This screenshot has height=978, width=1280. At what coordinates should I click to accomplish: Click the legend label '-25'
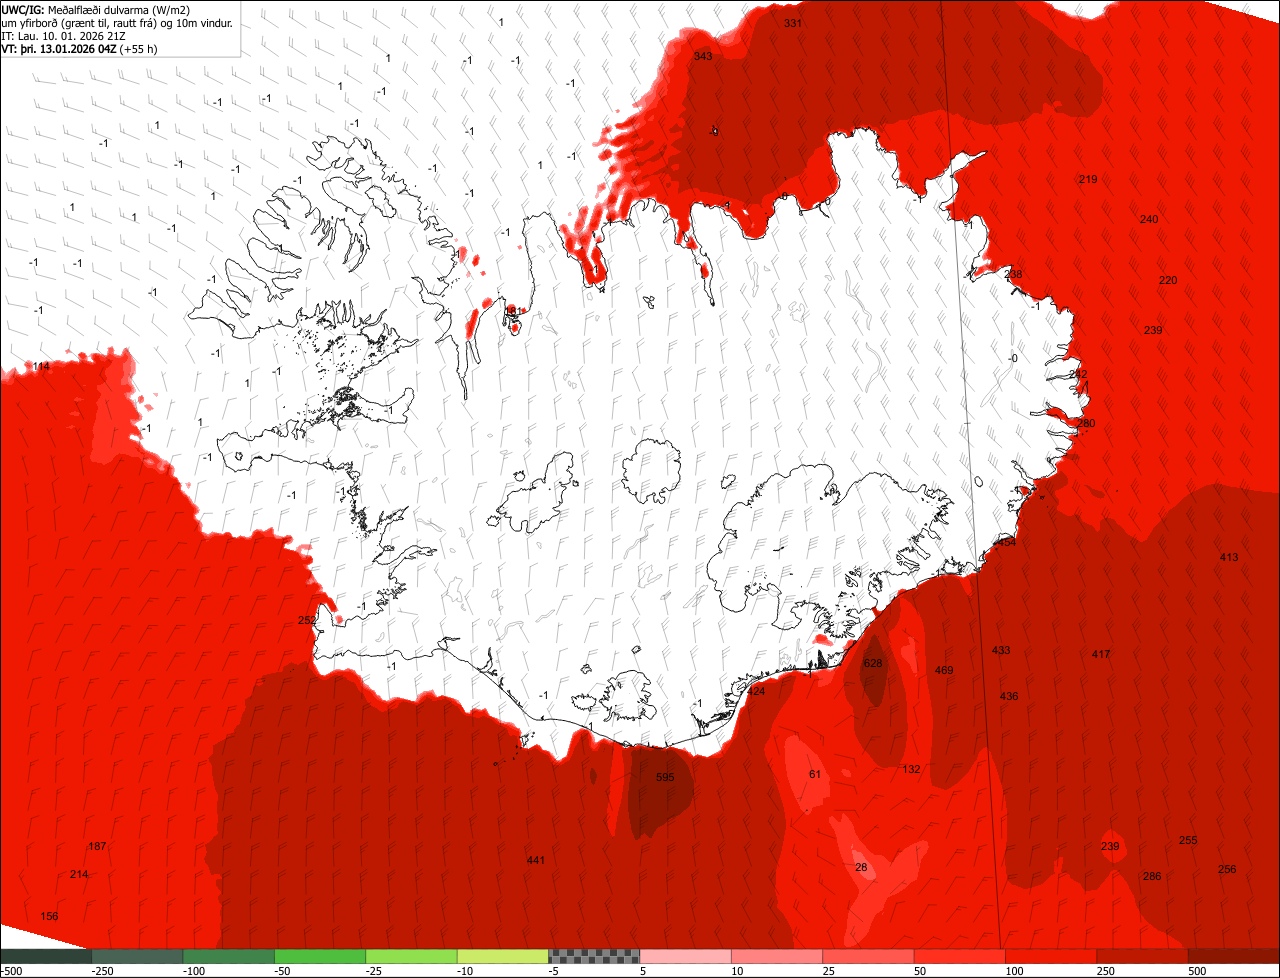pos(374,971)
